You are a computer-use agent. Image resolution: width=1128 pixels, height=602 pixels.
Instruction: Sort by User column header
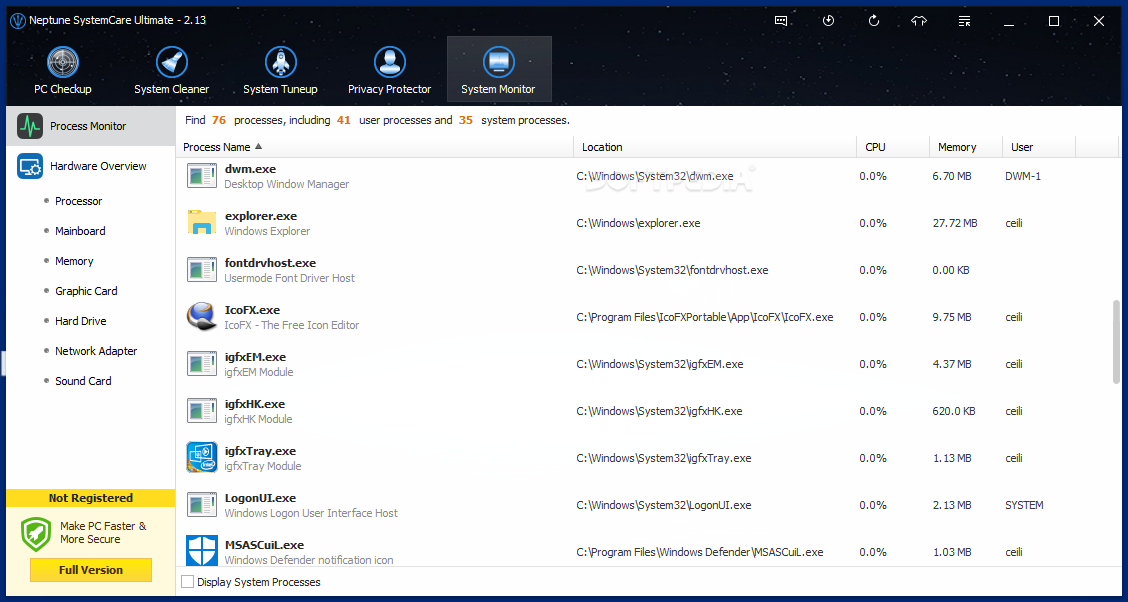tap(1039, 147)
